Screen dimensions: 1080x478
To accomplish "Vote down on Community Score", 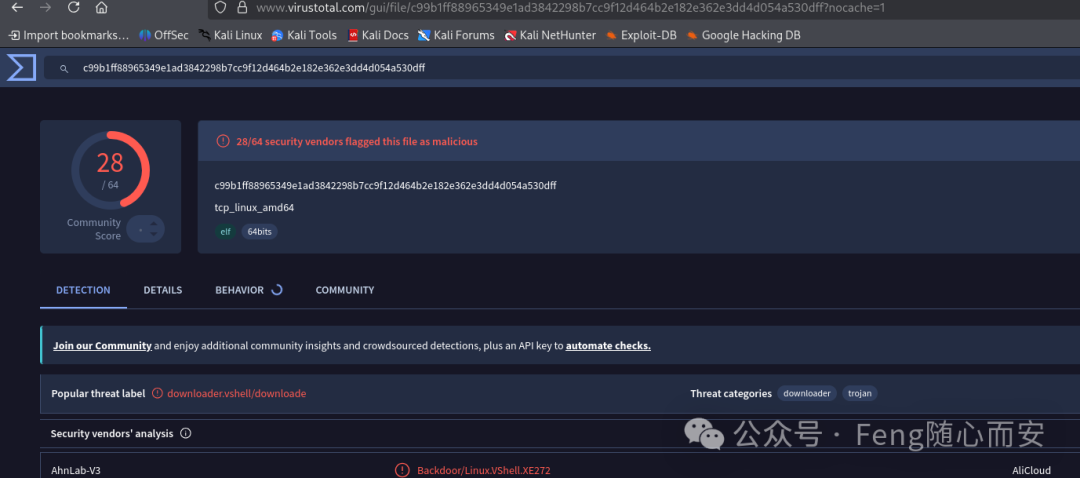I will coord(154,235).
